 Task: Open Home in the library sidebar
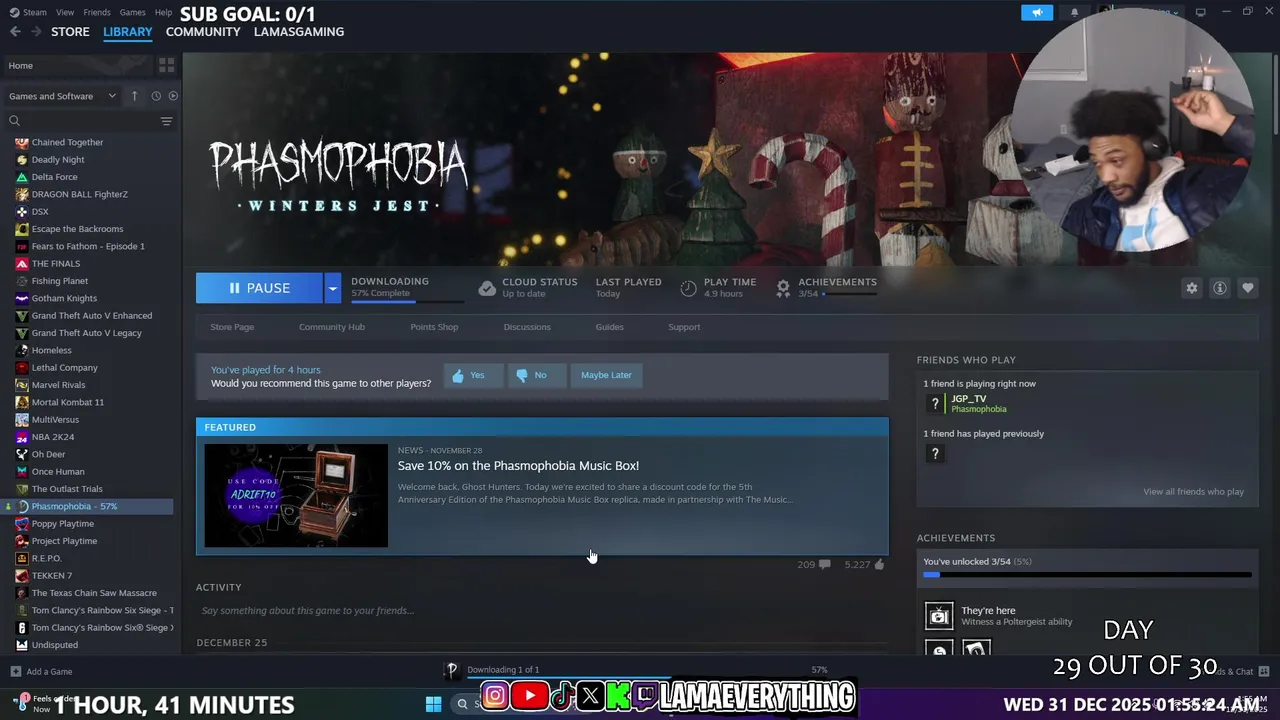click(x=77, y=65)
